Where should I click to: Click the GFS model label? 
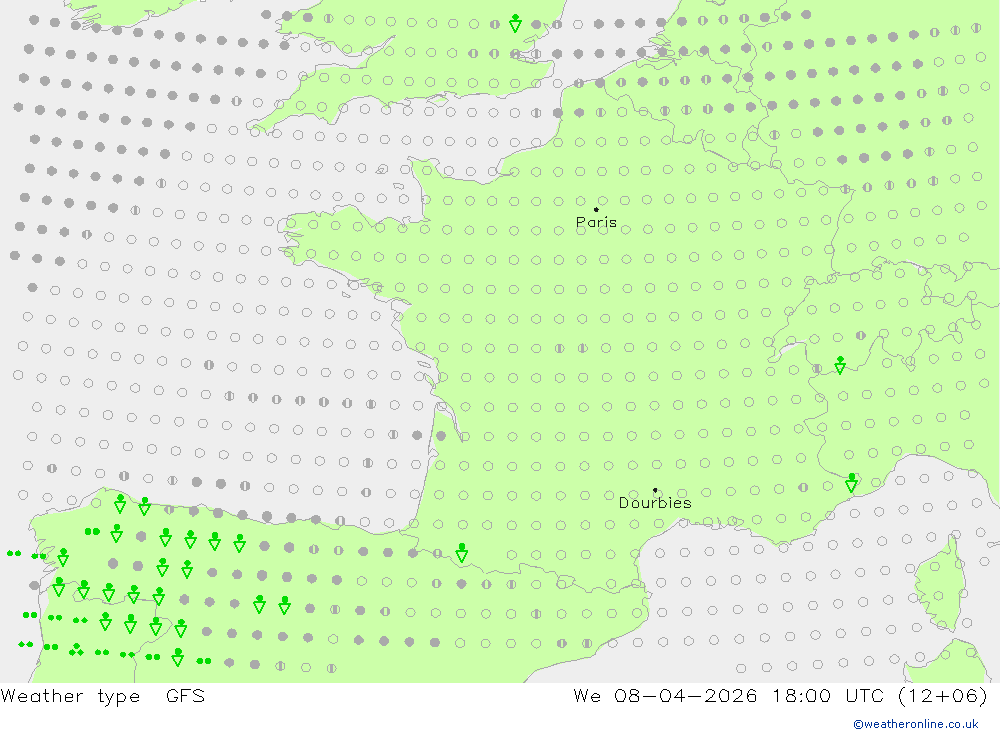(186, 695)
